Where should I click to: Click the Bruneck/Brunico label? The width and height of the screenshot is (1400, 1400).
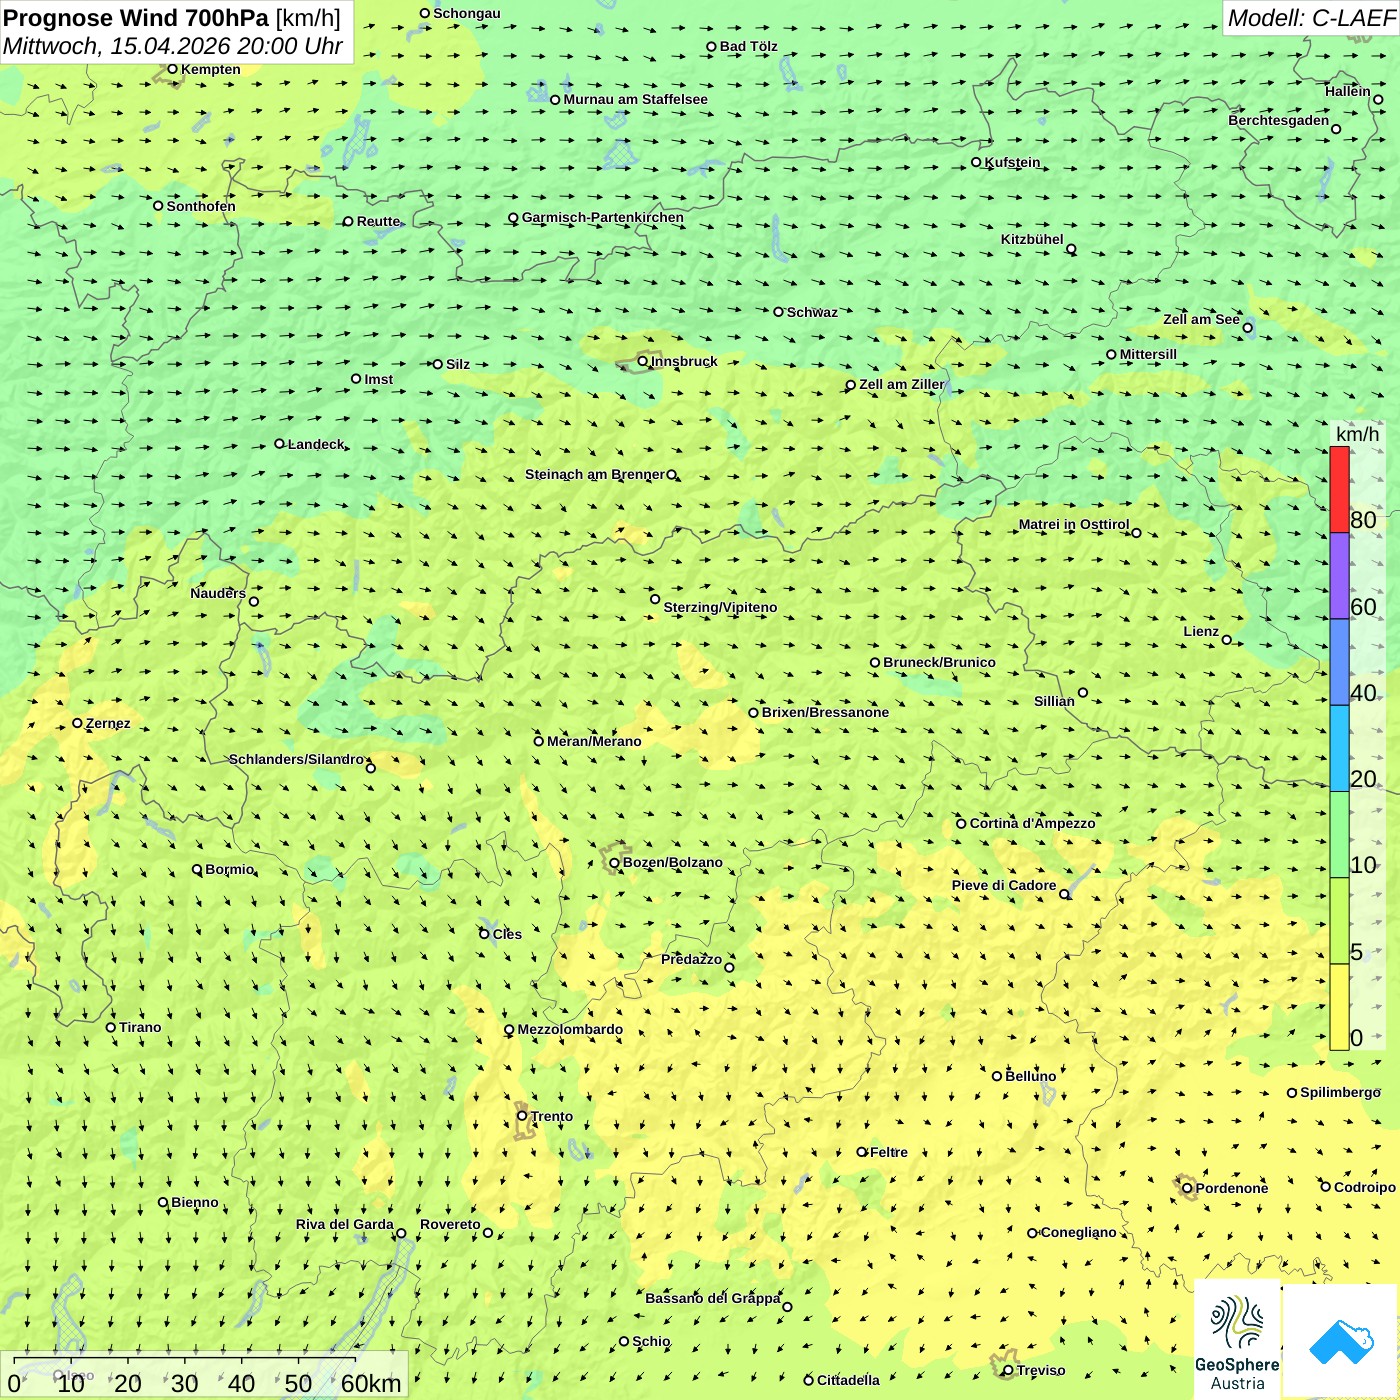click(x=939, y=662)
